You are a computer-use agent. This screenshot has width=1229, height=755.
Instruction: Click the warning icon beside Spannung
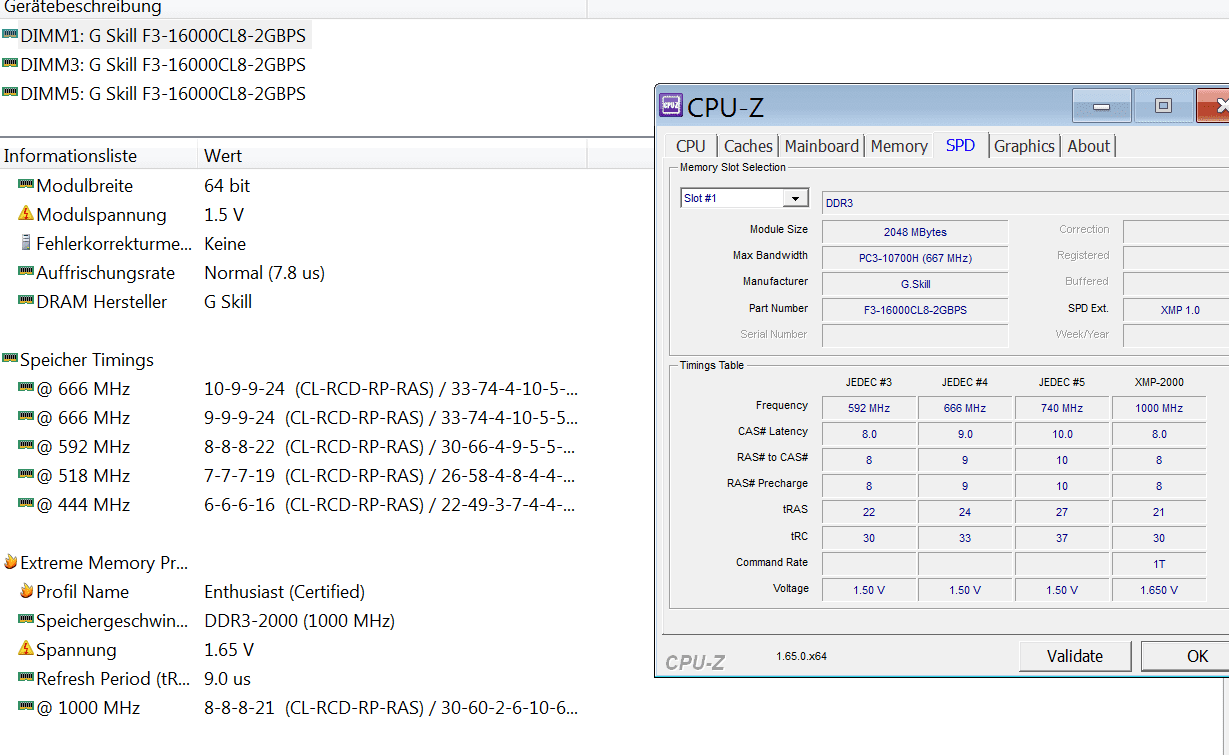point(26,649)
